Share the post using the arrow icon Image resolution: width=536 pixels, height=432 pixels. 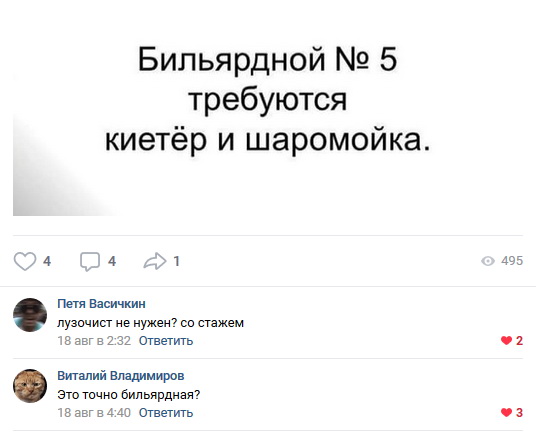(155, 261)
